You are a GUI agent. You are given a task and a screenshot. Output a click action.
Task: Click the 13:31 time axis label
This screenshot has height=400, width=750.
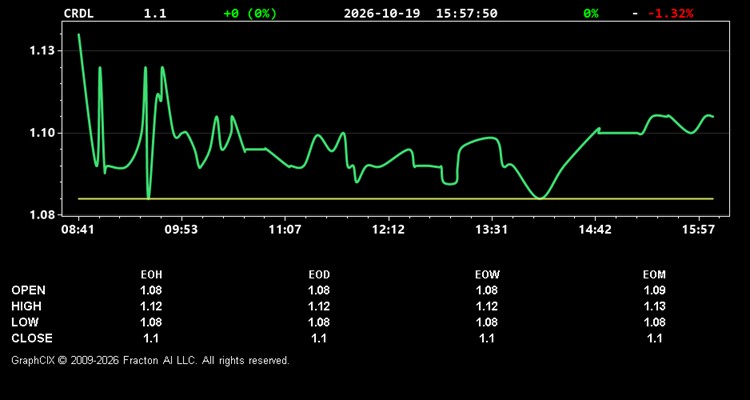pos(491,229)
